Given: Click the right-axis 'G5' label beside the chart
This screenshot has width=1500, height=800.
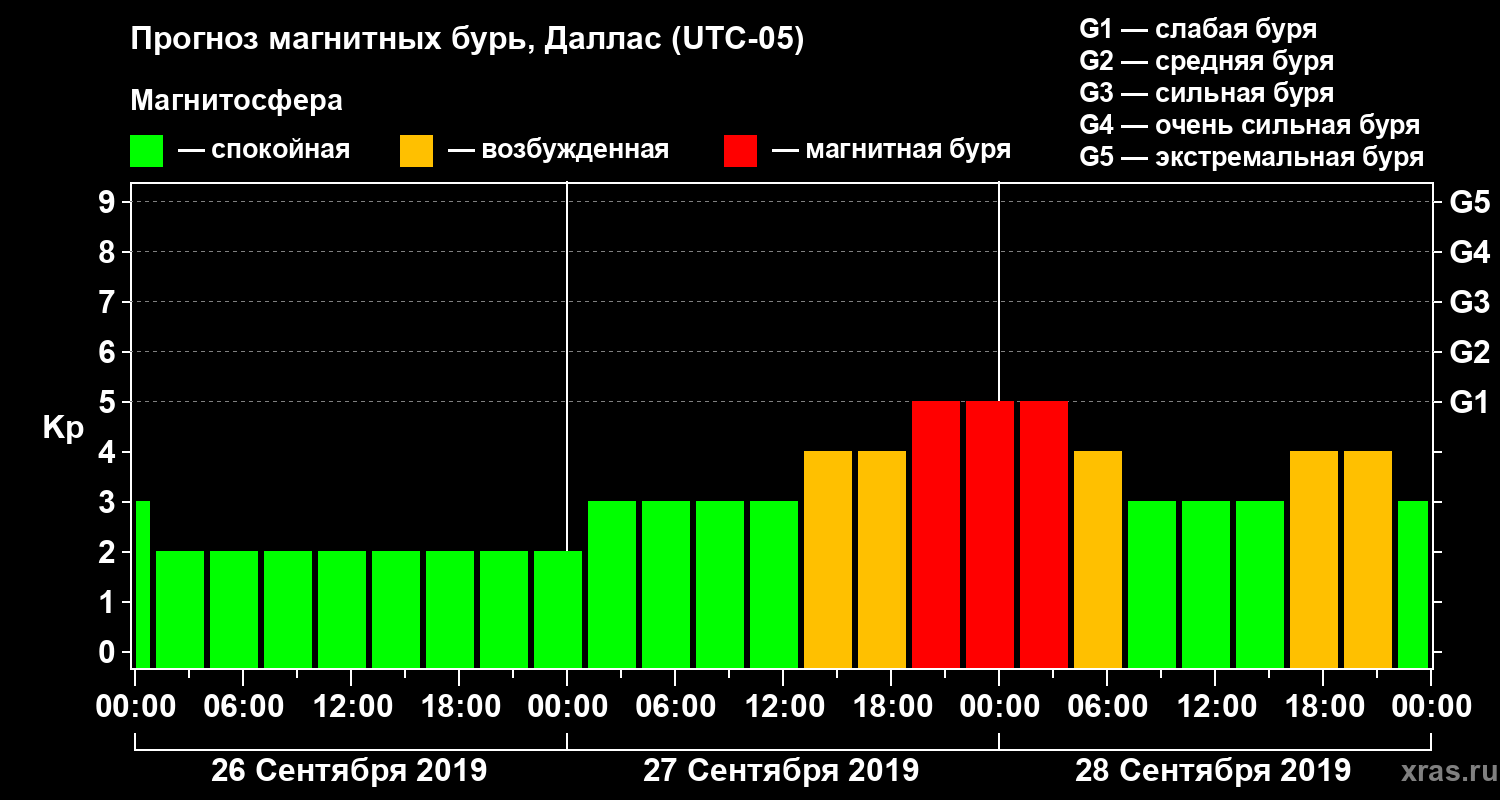Looking at the screenshot, I should pyautogui.click(x=1469, y=203).
